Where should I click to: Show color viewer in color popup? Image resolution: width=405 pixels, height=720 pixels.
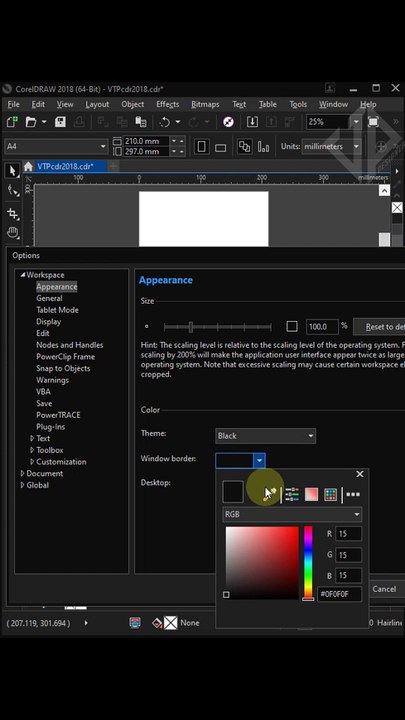click(311, 495)
